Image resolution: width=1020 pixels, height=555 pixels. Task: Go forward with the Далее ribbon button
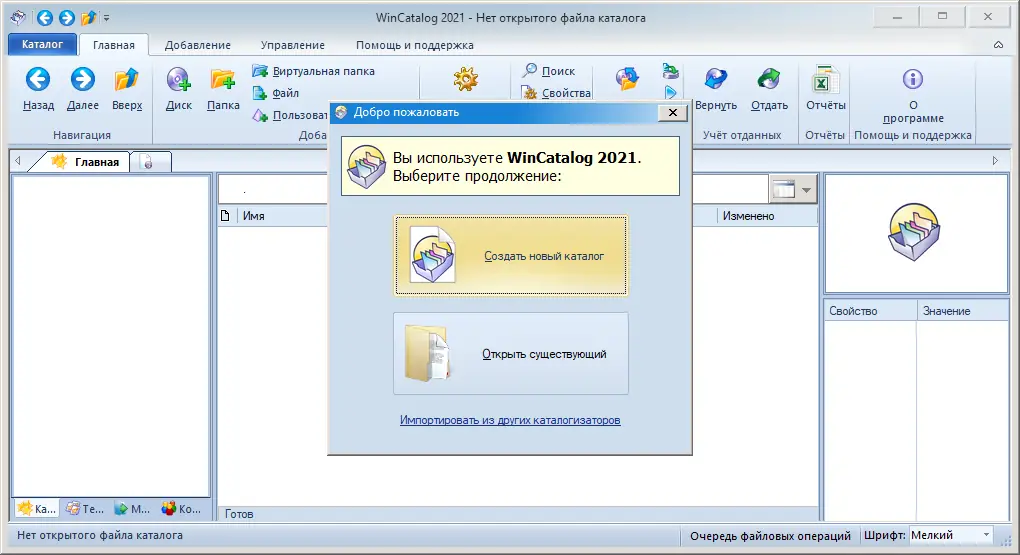tap(83, 89)
